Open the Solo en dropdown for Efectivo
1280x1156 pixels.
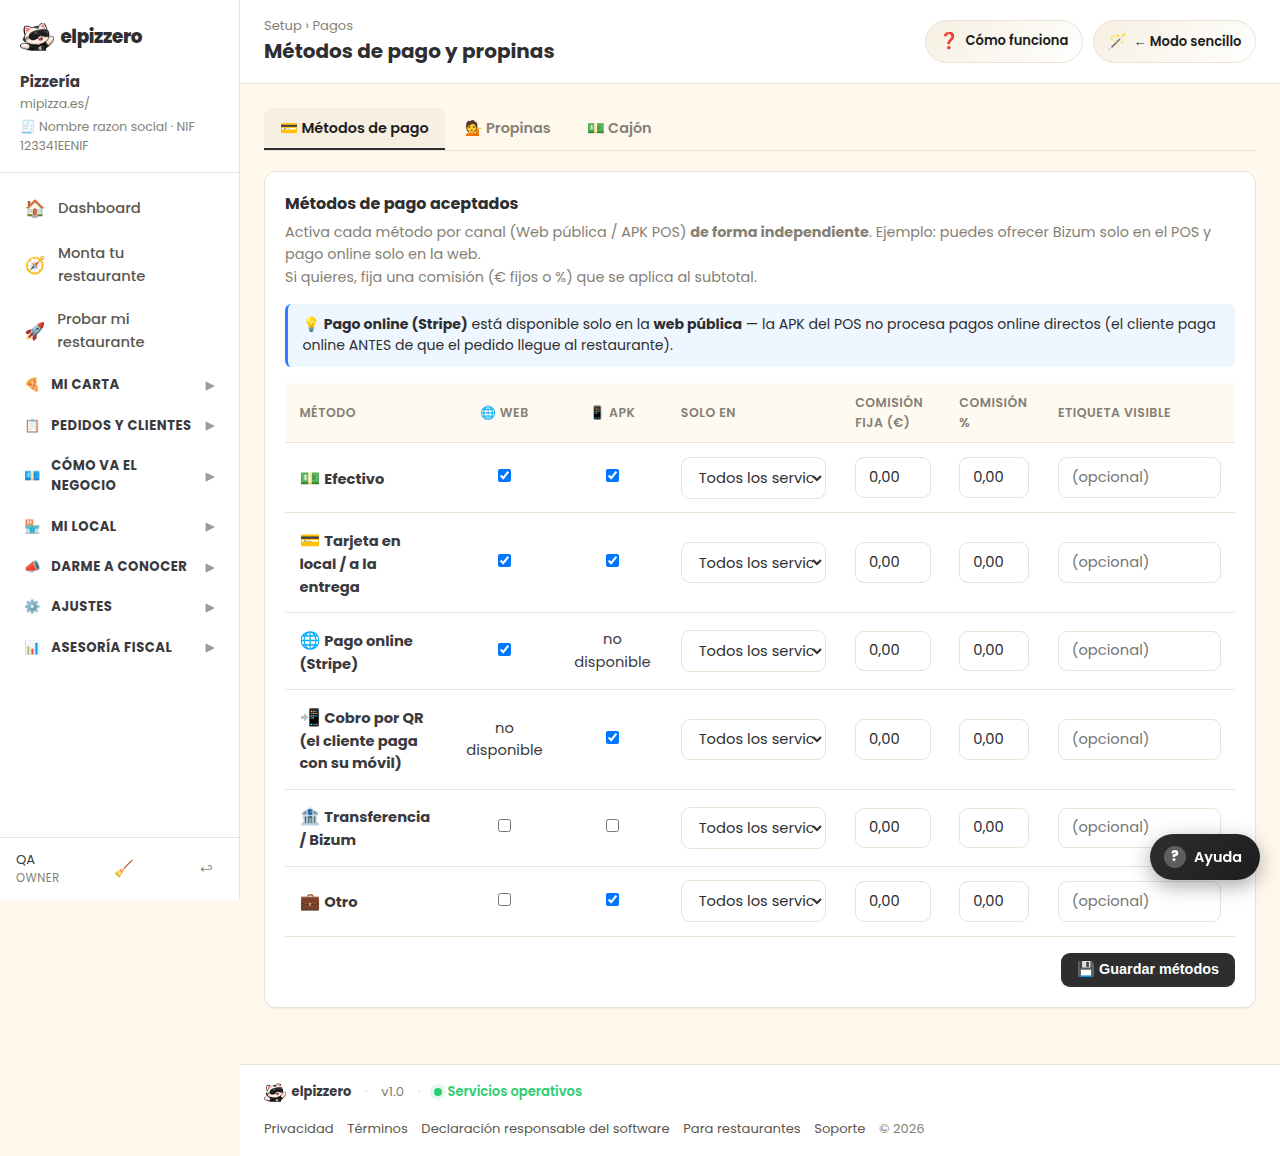[753, 478]
